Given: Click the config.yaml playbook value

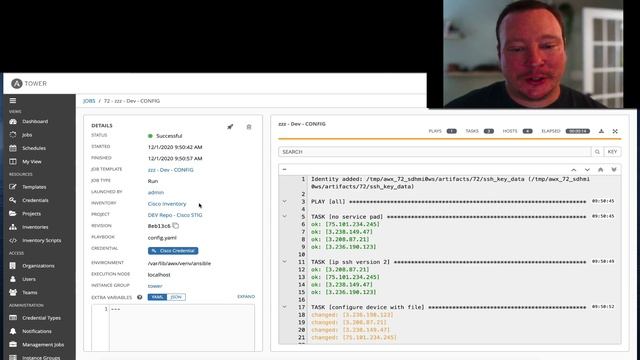Looking at the screenshot, I should pos(162,238).
